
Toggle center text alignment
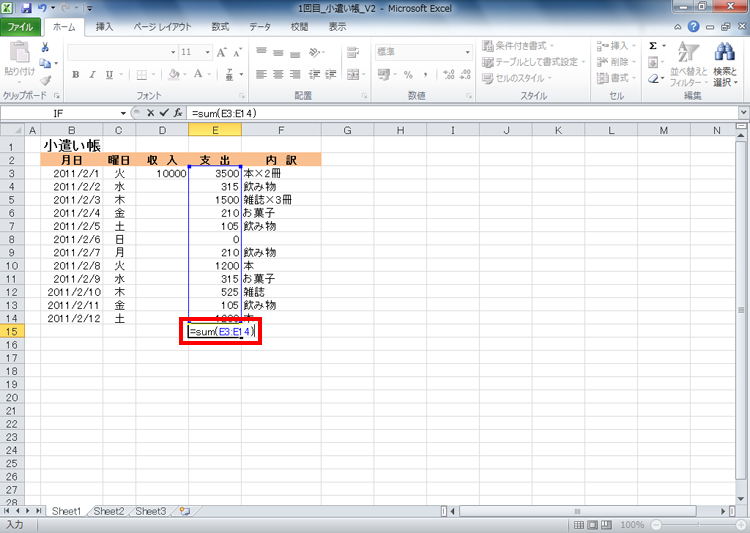click(x=278, y=75)
